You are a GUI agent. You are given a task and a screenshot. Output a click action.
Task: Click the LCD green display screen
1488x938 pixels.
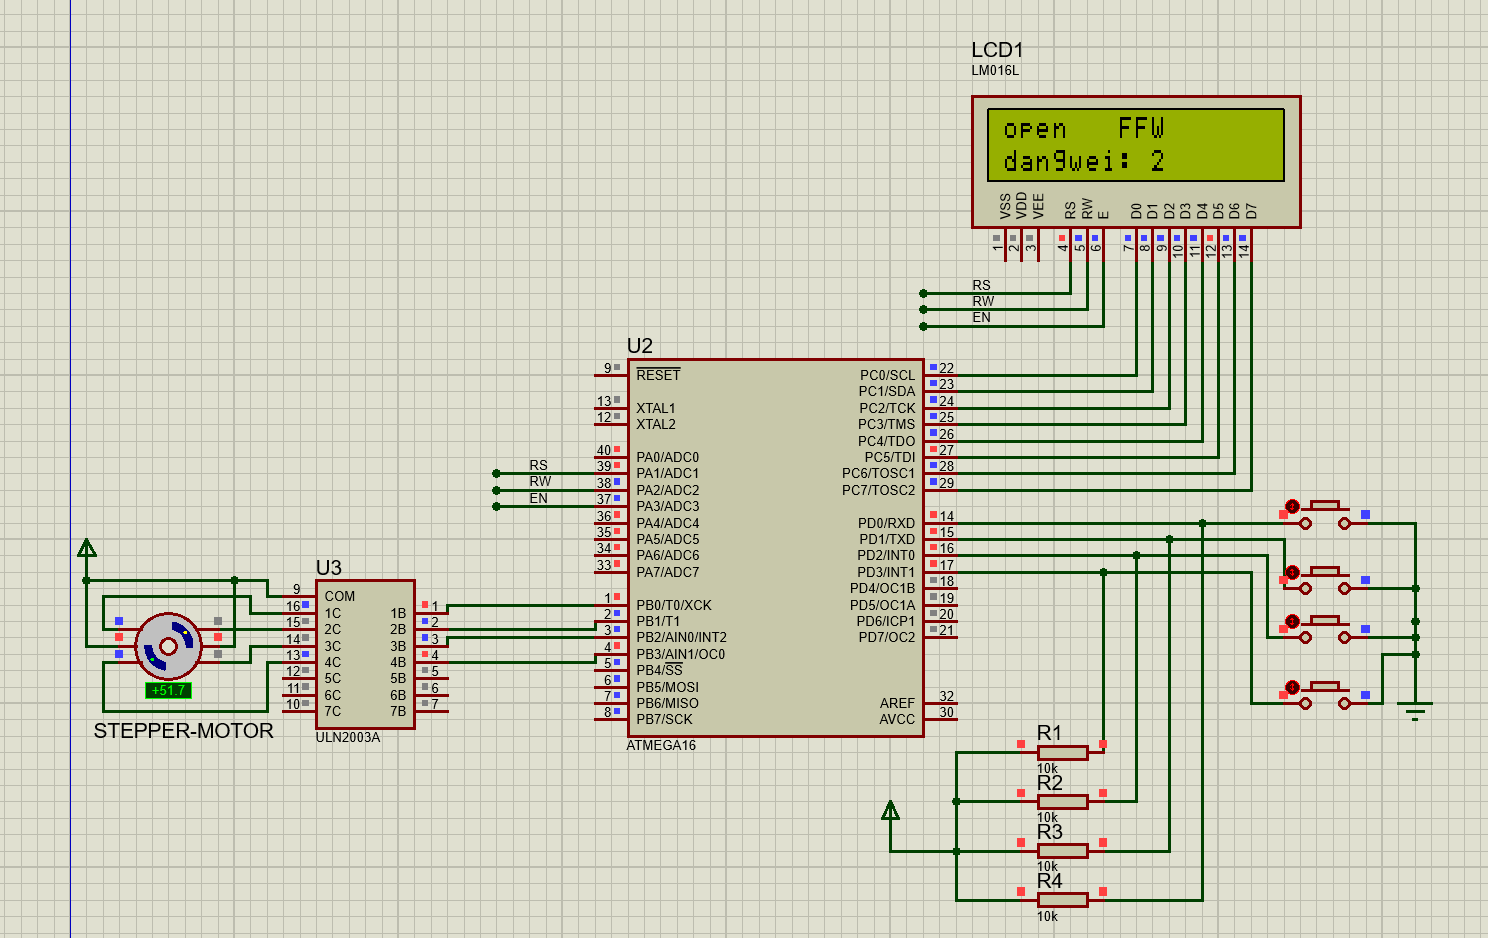point(1136,145)
